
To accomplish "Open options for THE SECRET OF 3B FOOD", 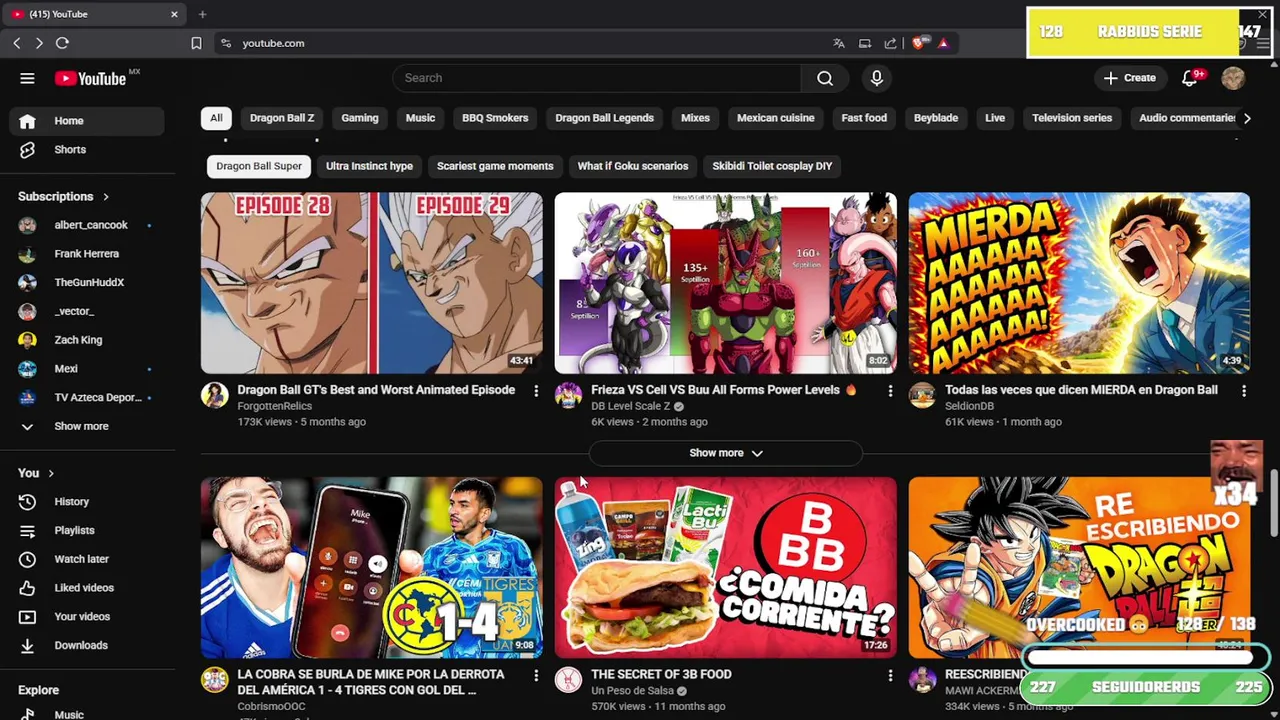I will click(x=890, y=676).
